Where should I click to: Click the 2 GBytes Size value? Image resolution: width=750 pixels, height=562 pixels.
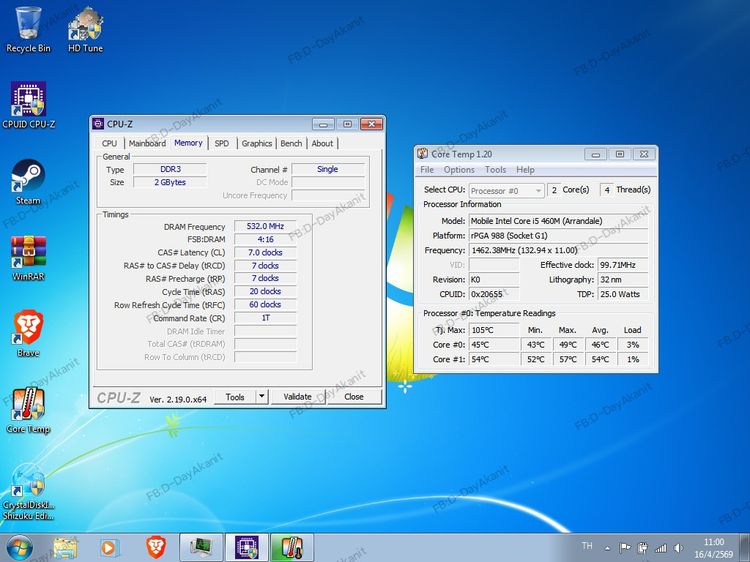170,182
